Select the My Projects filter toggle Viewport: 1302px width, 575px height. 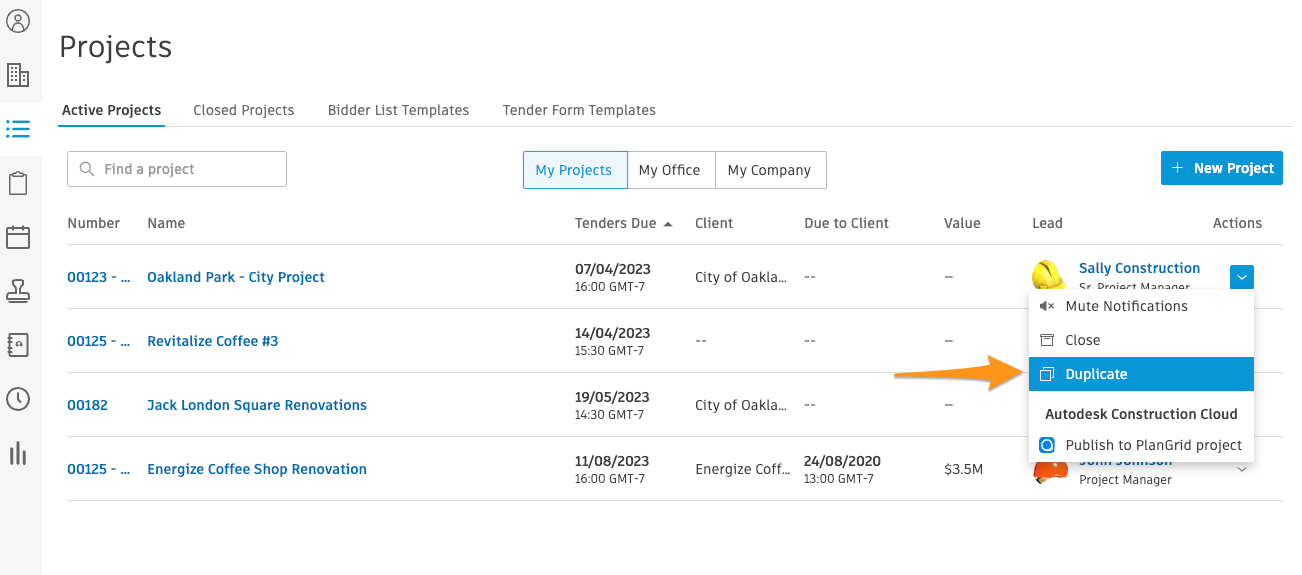[x=574, y=170]
